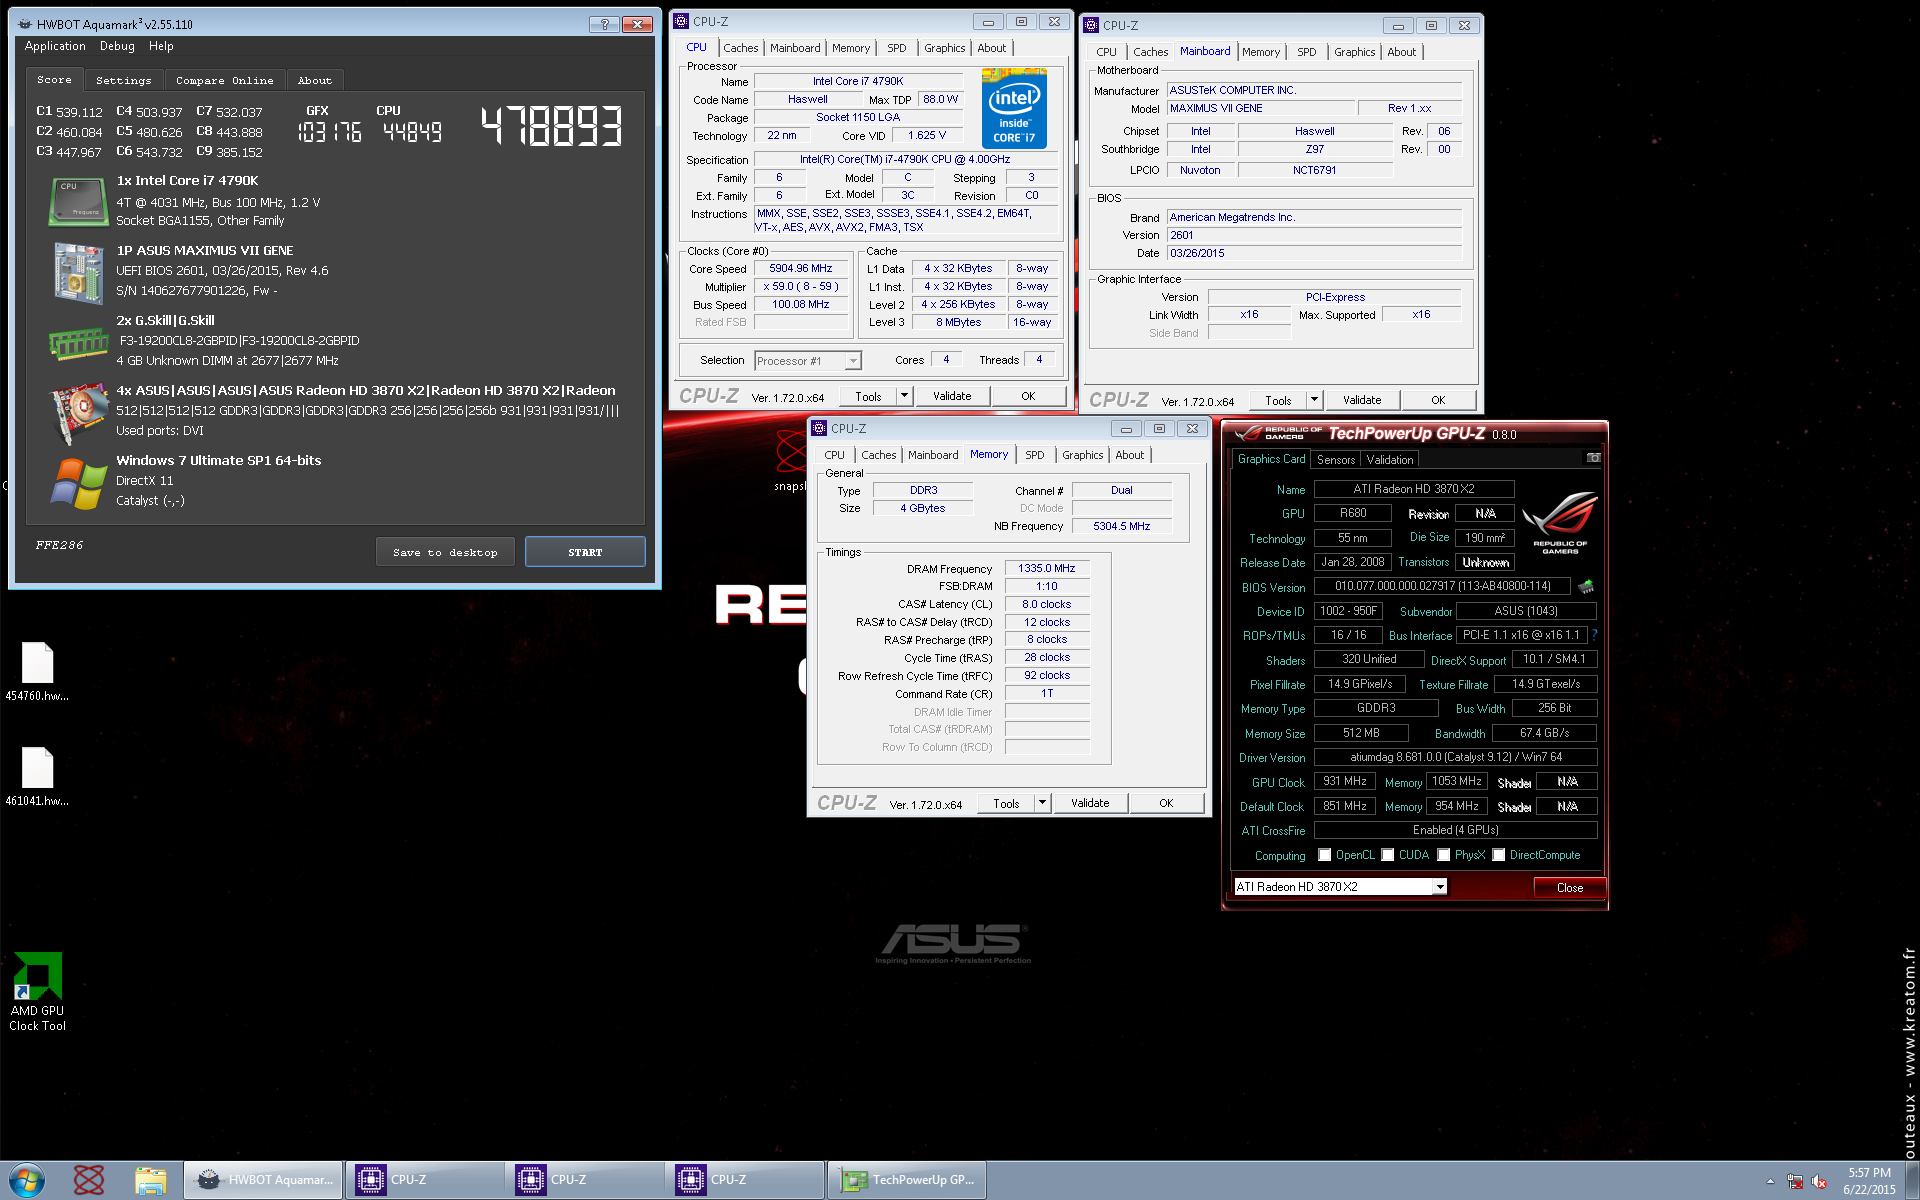The width and height of the screenshot is (1920, 1200).
Task: Click the Close button in GPU-Z
Action: click(x=1570, y=888)
